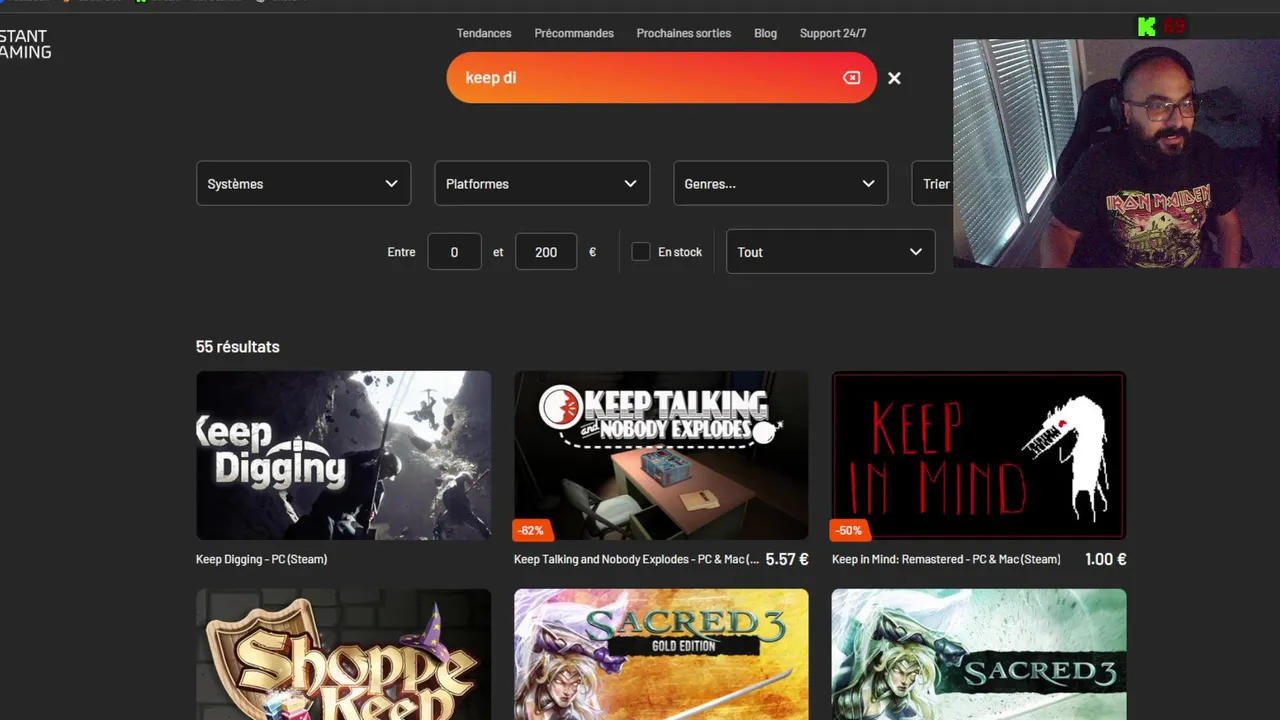Click the -50% discount badge
1280x720 pixels.
[x=850, y=530]
